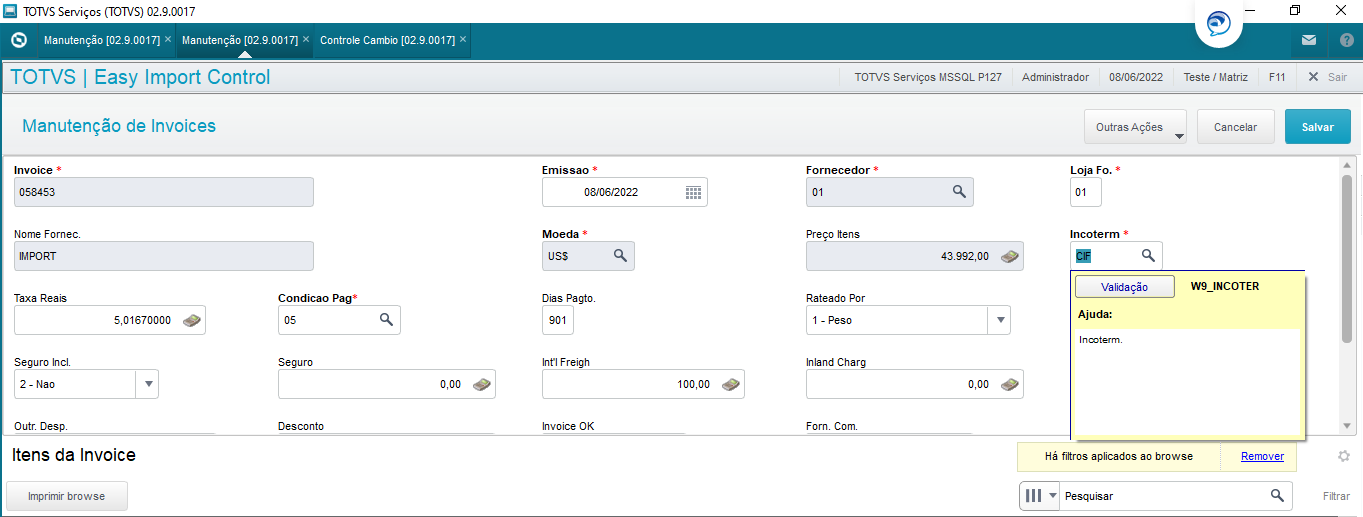
Task: Close the Controle Cambio tab
Action: [463, 40]
